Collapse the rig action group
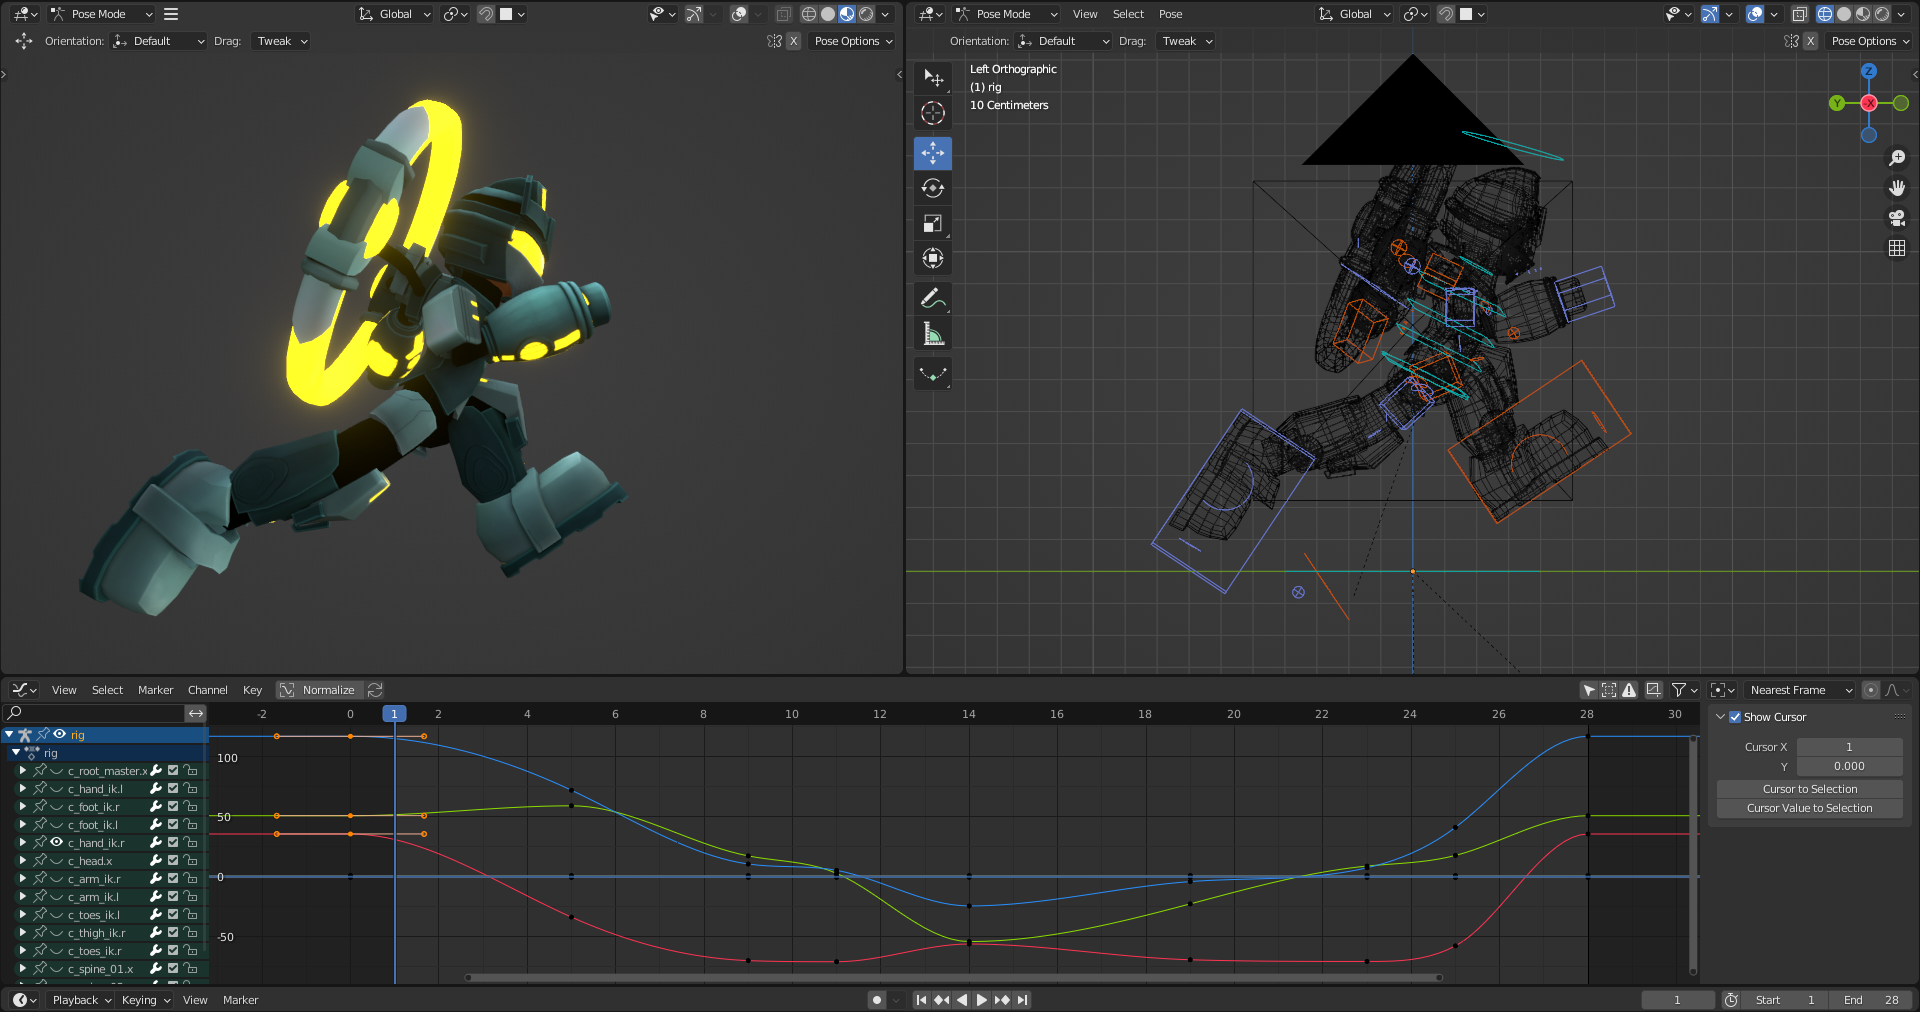The width and height of the screenshot is (1920, 1012). (16, 752)
